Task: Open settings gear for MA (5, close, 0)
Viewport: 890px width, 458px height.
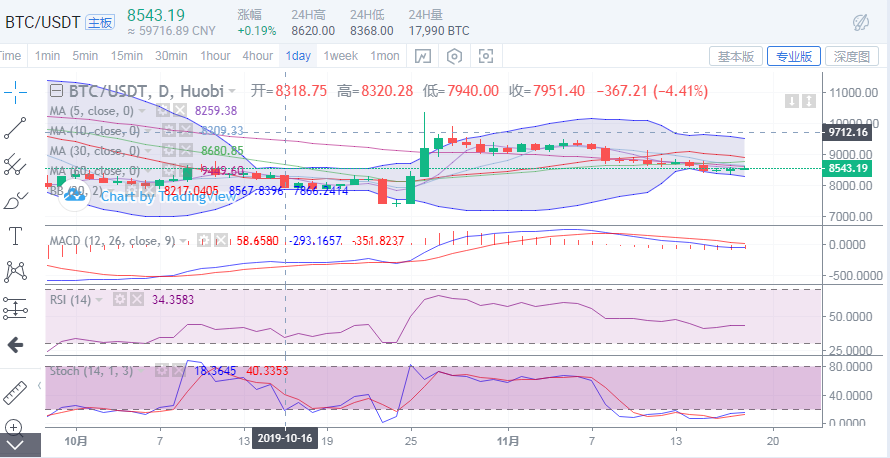Action: [x=163, y=111]
